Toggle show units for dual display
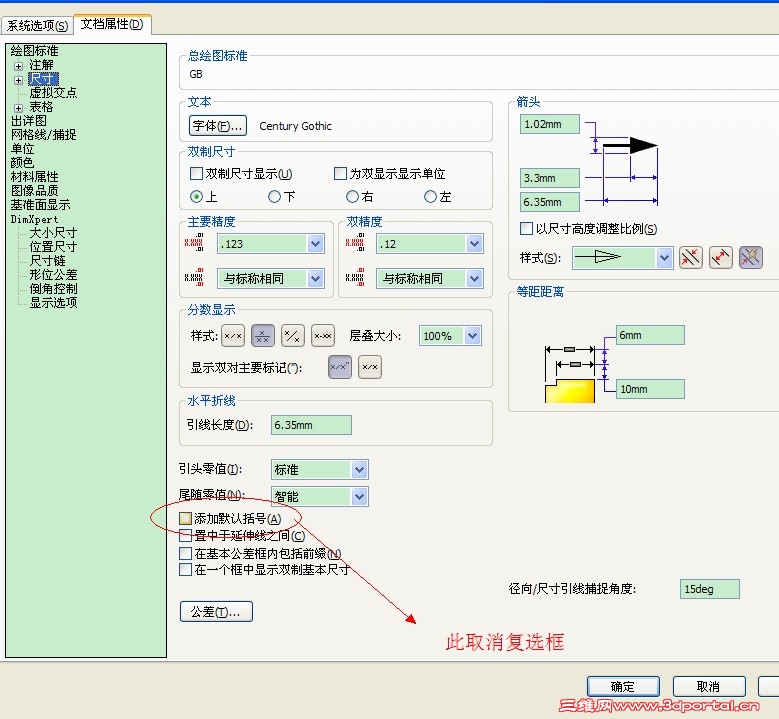 340,173
